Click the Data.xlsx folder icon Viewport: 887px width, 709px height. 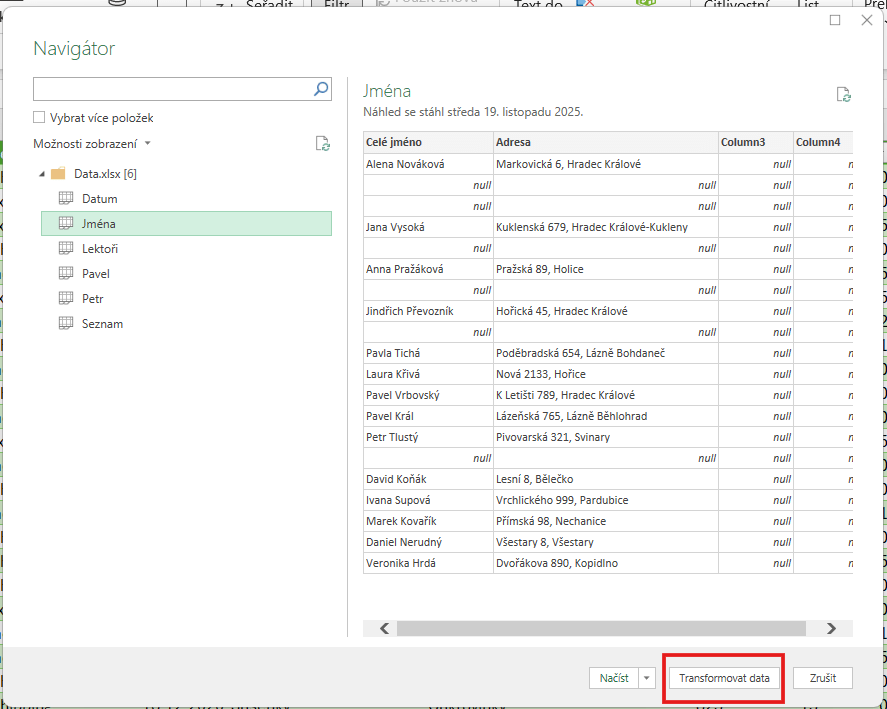pos(58,173)
